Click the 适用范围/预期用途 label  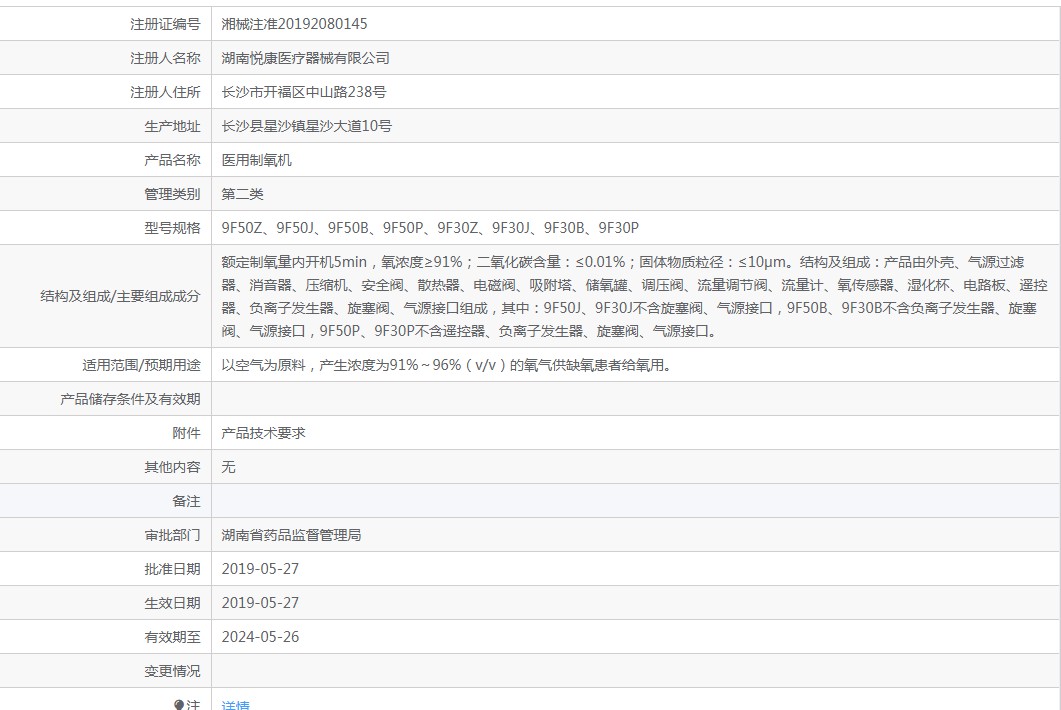tap(141, 365)
